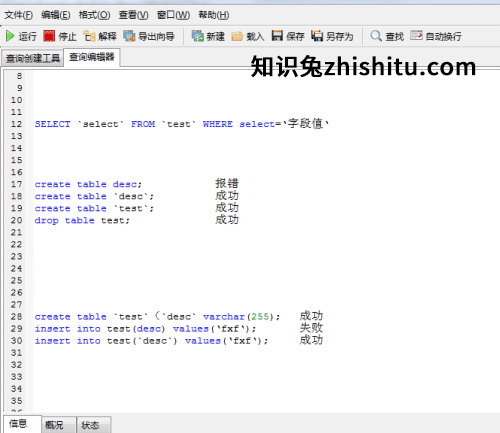Open the Info tab (信息)
The width and height of the screenshot is (500, 433).
(x=22, y=424)
